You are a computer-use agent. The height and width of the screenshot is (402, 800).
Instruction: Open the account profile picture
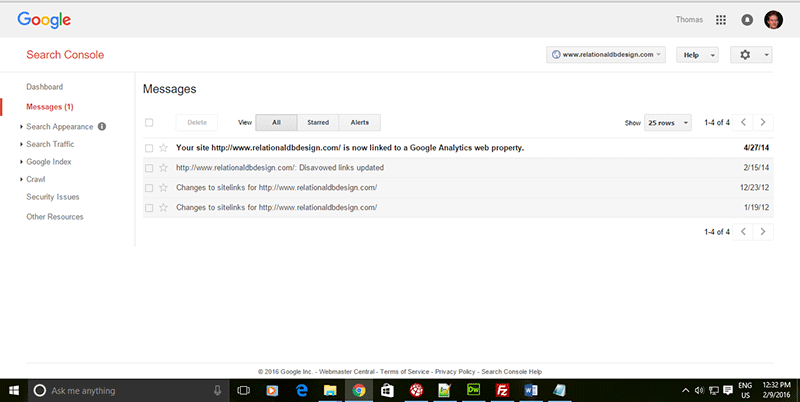(x=773, y=20)
